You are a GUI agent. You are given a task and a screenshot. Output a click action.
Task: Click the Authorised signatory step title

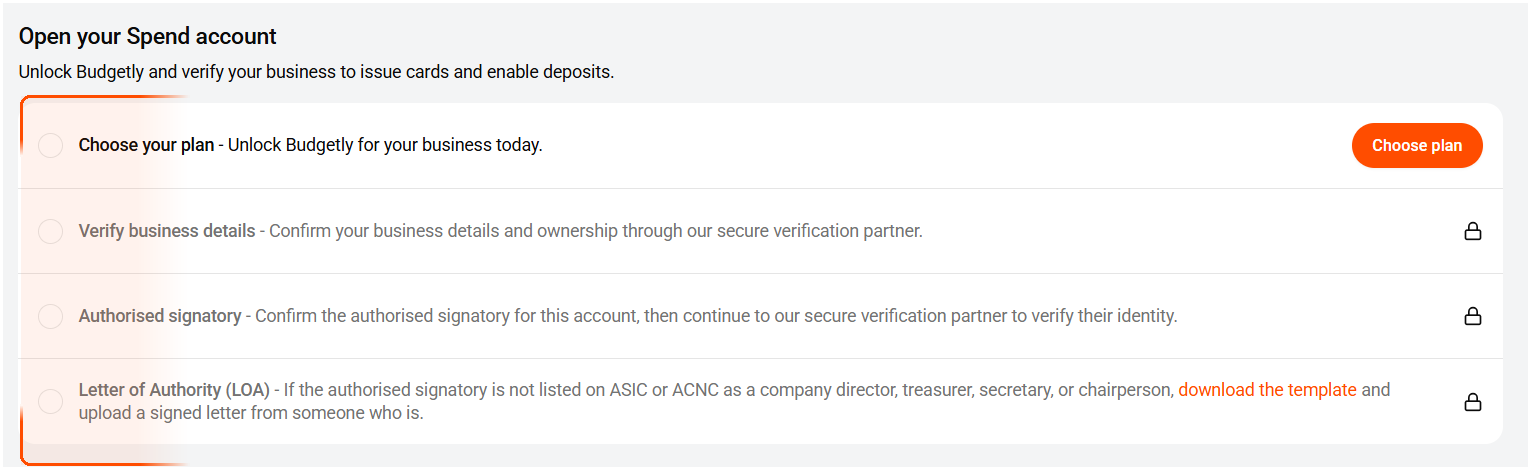coord(160,316)
